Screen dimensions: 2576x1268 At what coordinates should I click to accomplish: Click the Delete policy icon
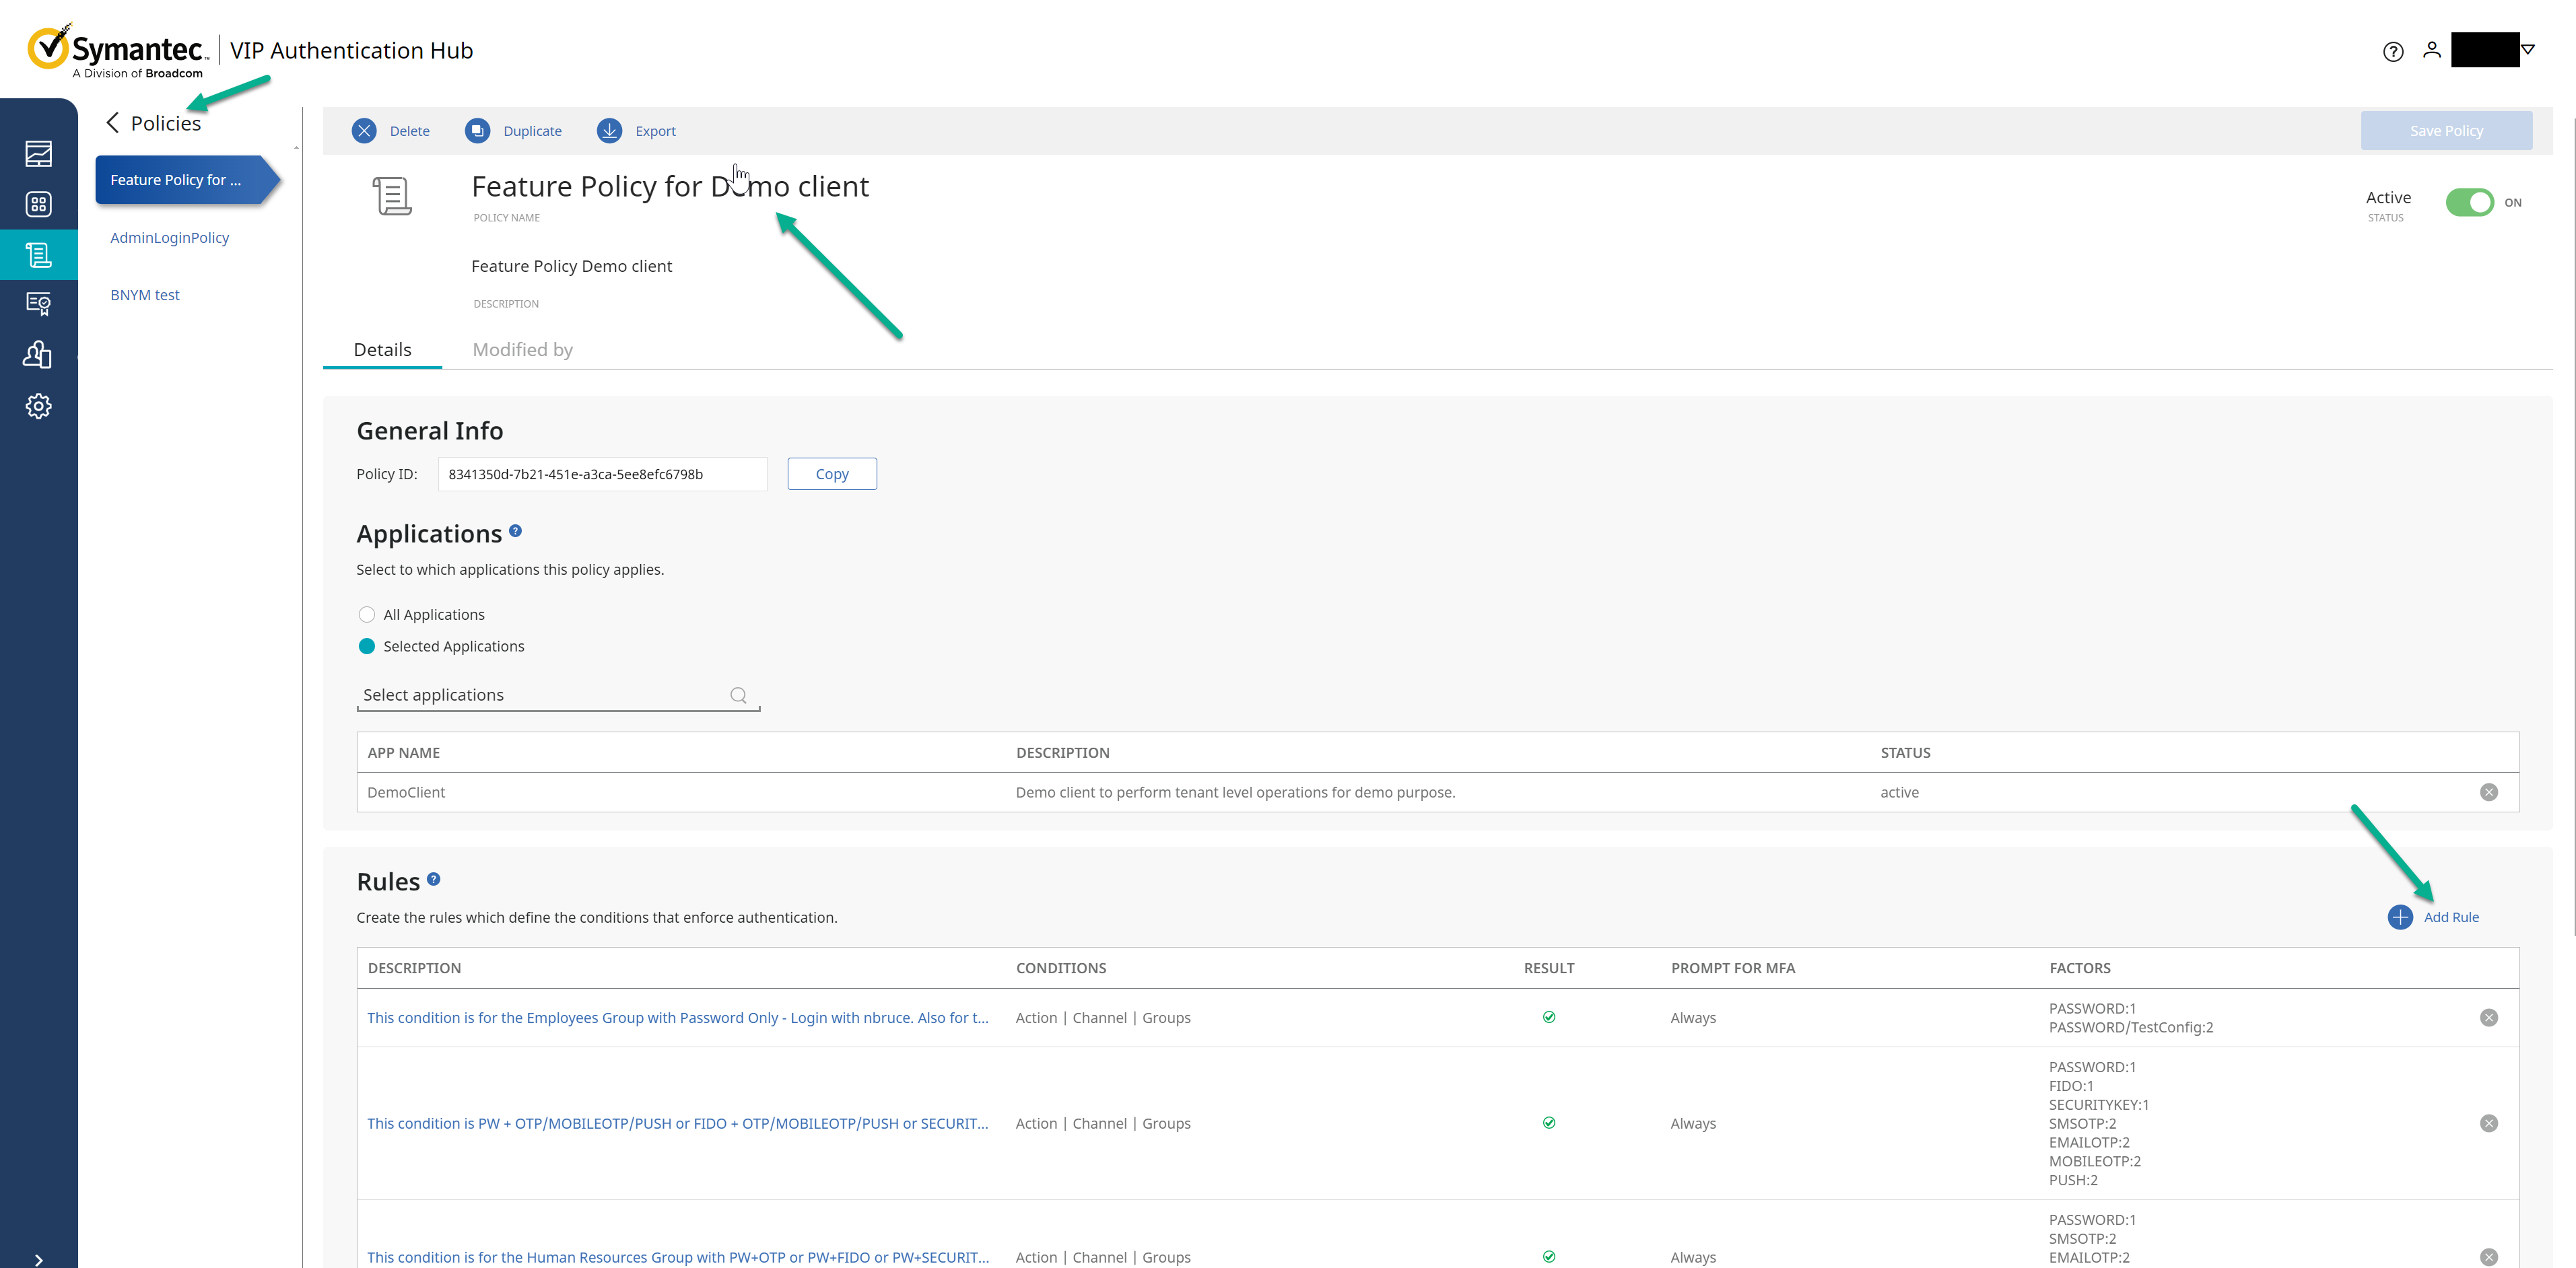(x=364, y=131)
